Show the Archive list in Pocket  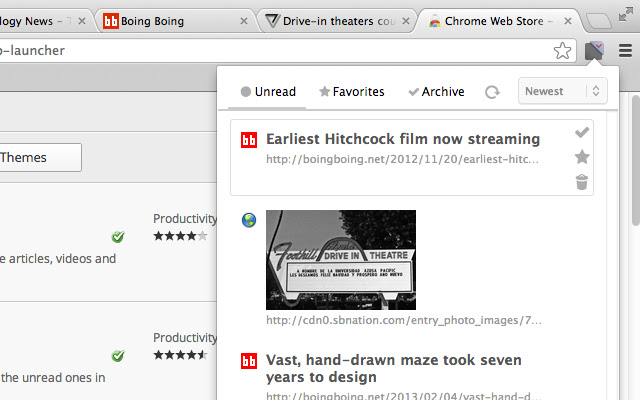(x=436, y=92)
